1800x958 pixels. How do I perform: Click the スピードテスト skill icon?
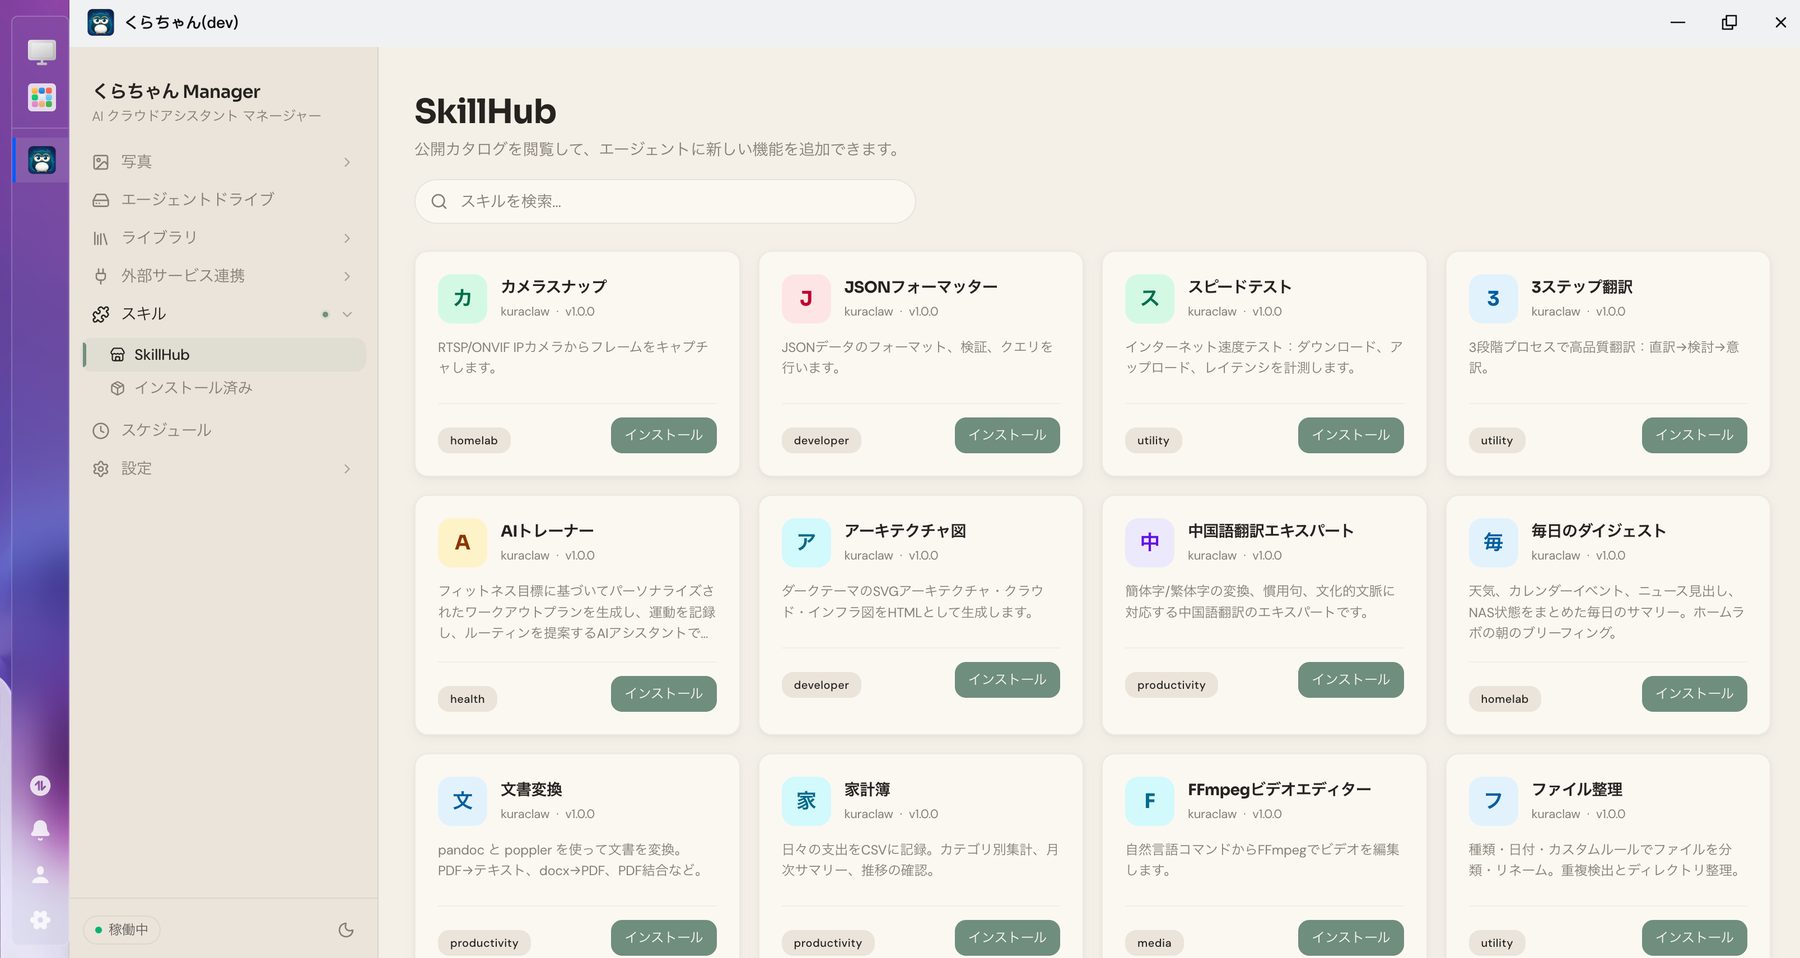pyautogui.click(x=1150, y=298)
